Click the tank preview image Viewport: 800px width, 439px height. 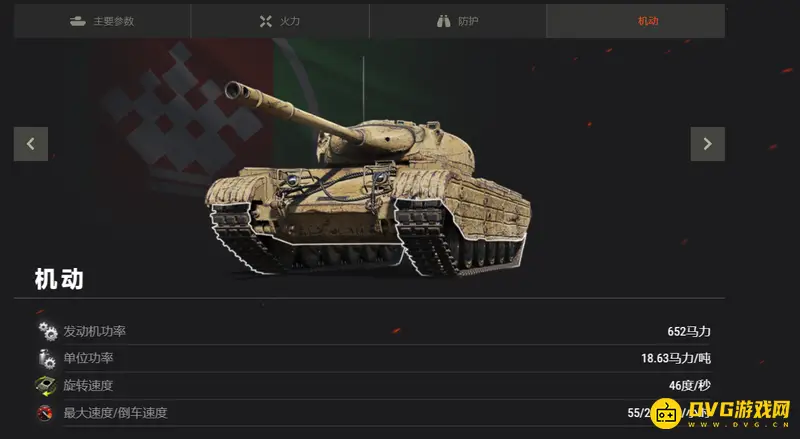click(x=368, y=179)
